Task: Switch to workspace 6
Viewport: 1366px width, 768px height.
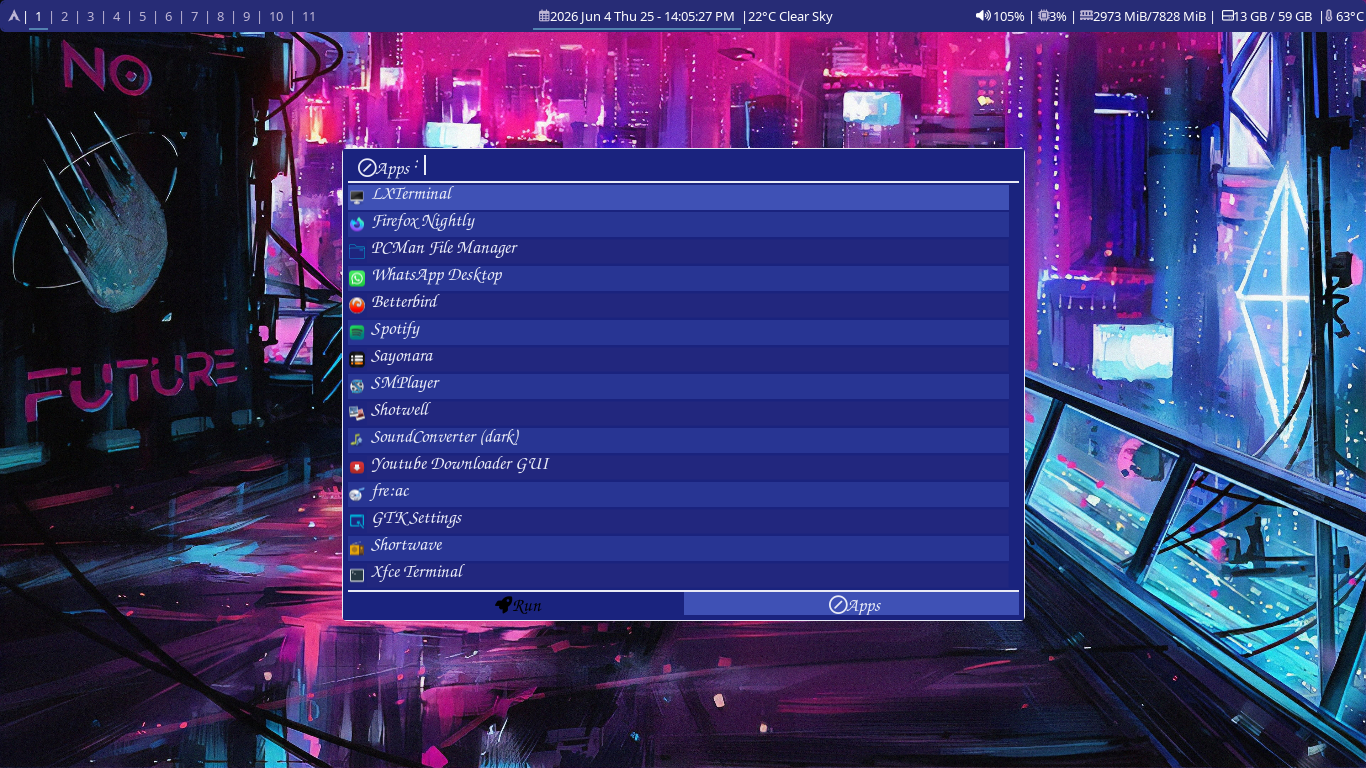Action: click(168, 16)
